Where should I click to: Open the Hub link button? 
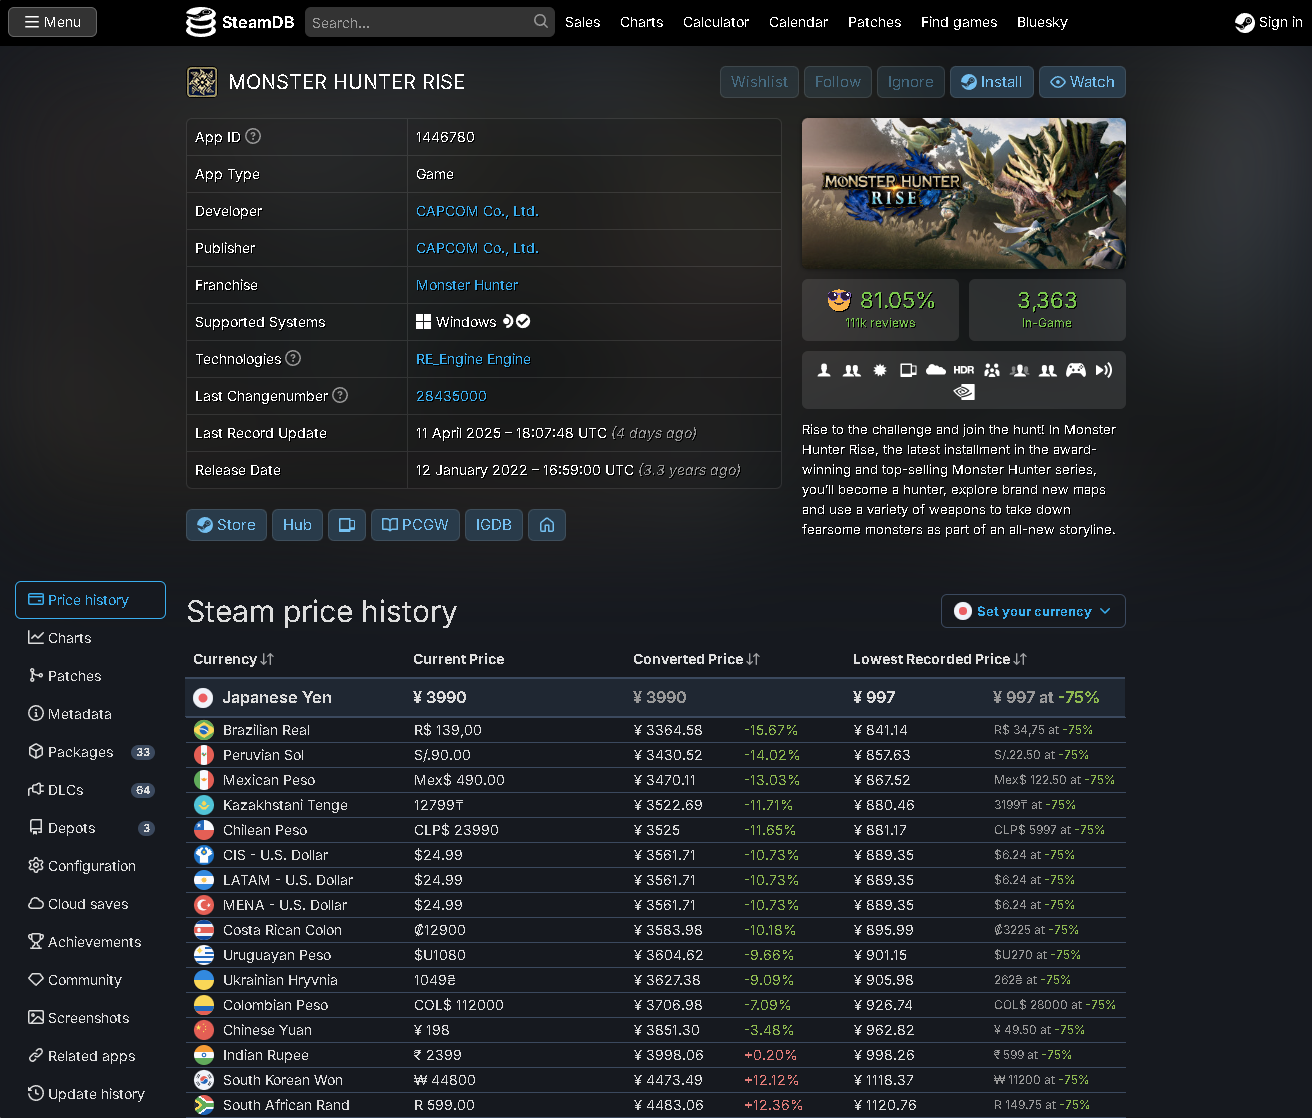pos(297,525)
